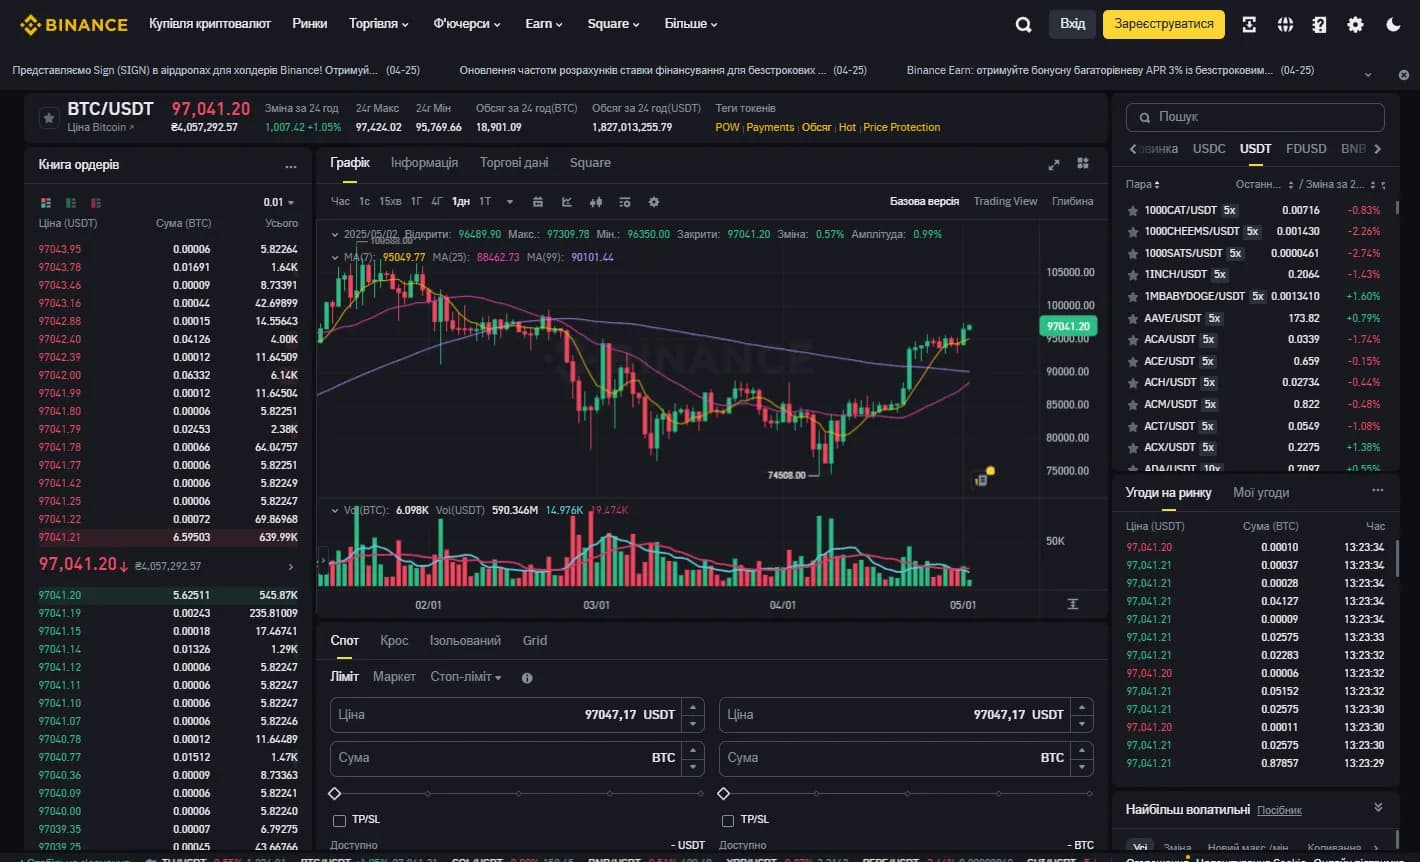The height and width of the screenshot is (862, 1420).
Task: Select the FDUSD market tab
Action: coord(1306,149)
